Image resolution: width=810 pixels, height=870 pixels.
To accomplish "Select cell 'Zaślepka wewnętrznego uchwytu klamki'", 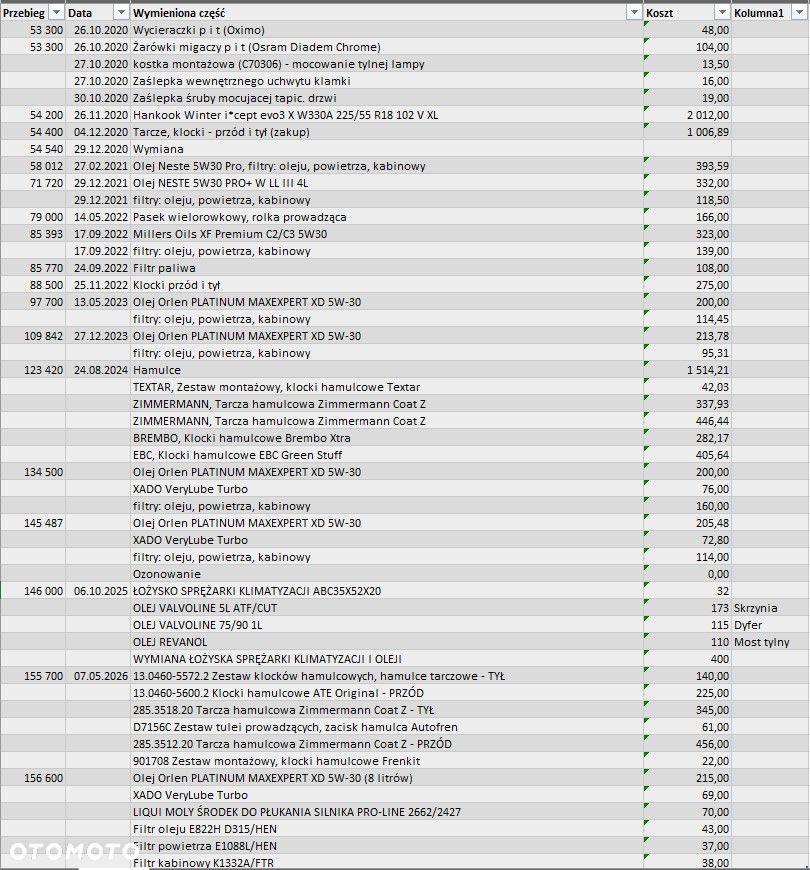I will tap(387, 81).
